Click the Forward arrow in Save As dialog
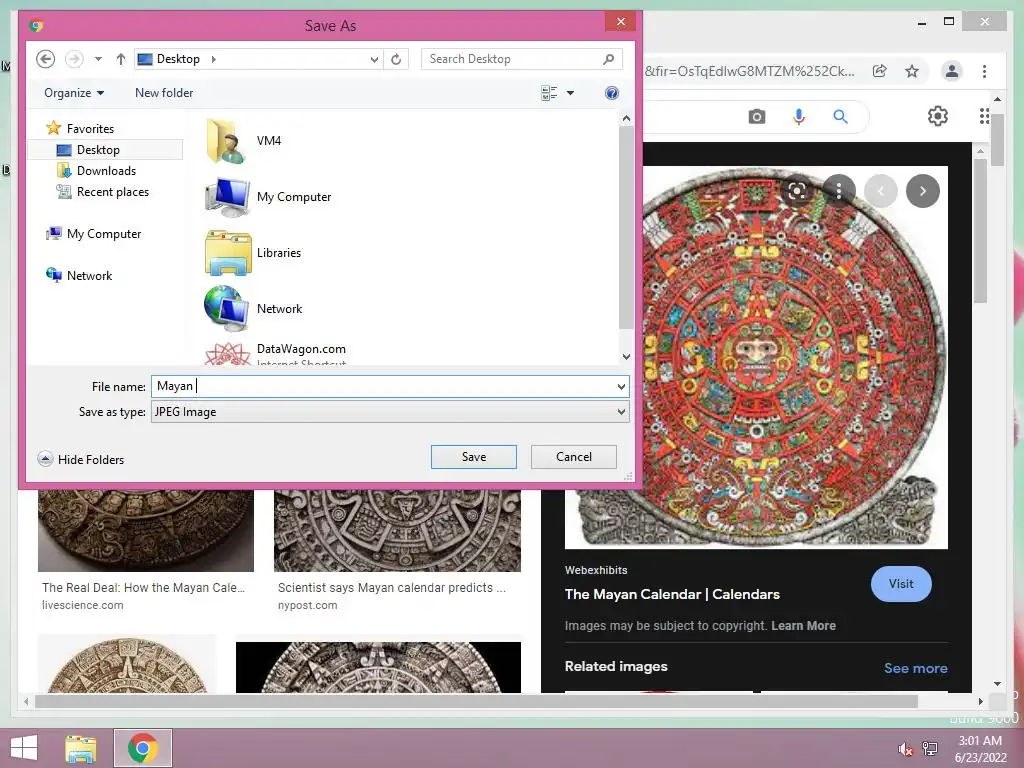 [x=74, y=59]
